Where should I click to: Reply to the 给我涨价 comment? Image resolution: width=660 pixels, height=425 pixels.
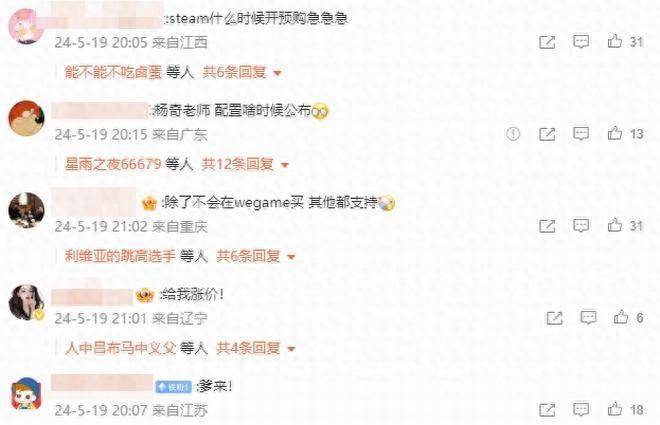[588, 317]
